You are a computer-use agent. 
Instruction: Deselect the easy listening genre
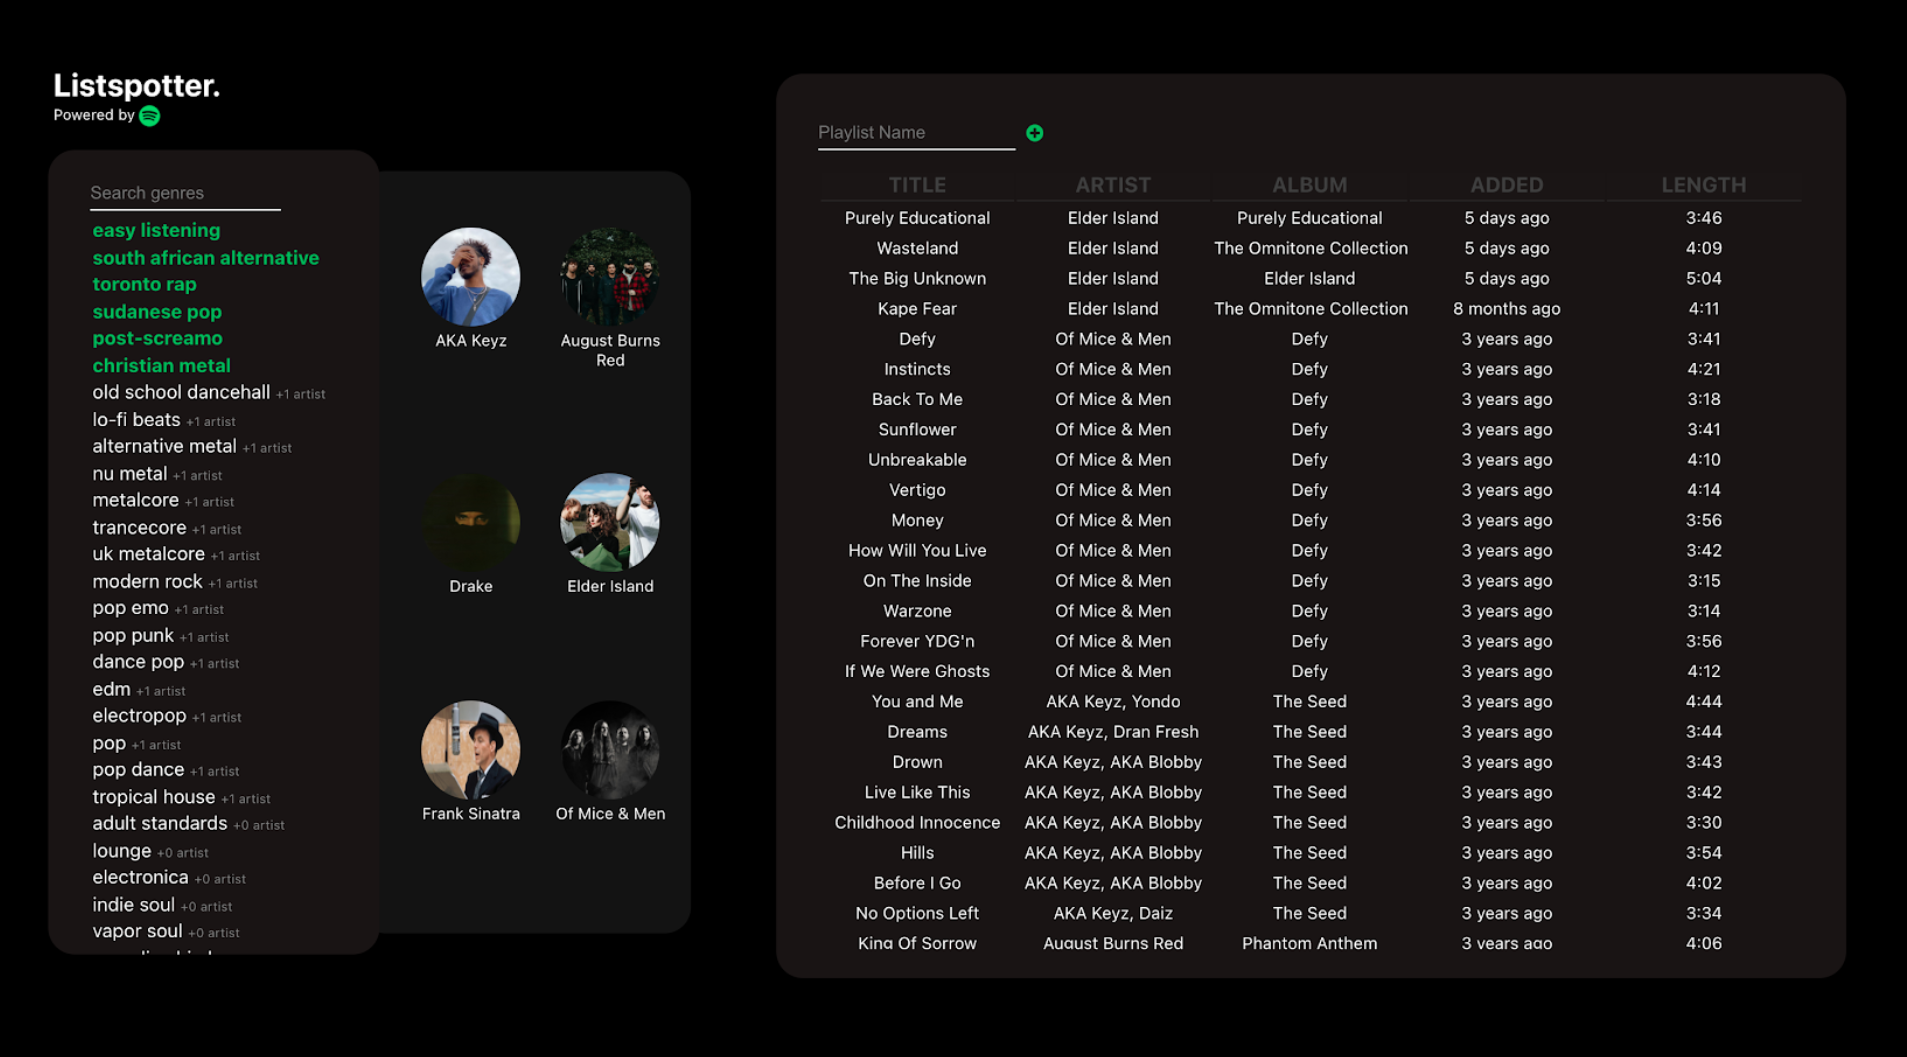[x=156, y=230]
